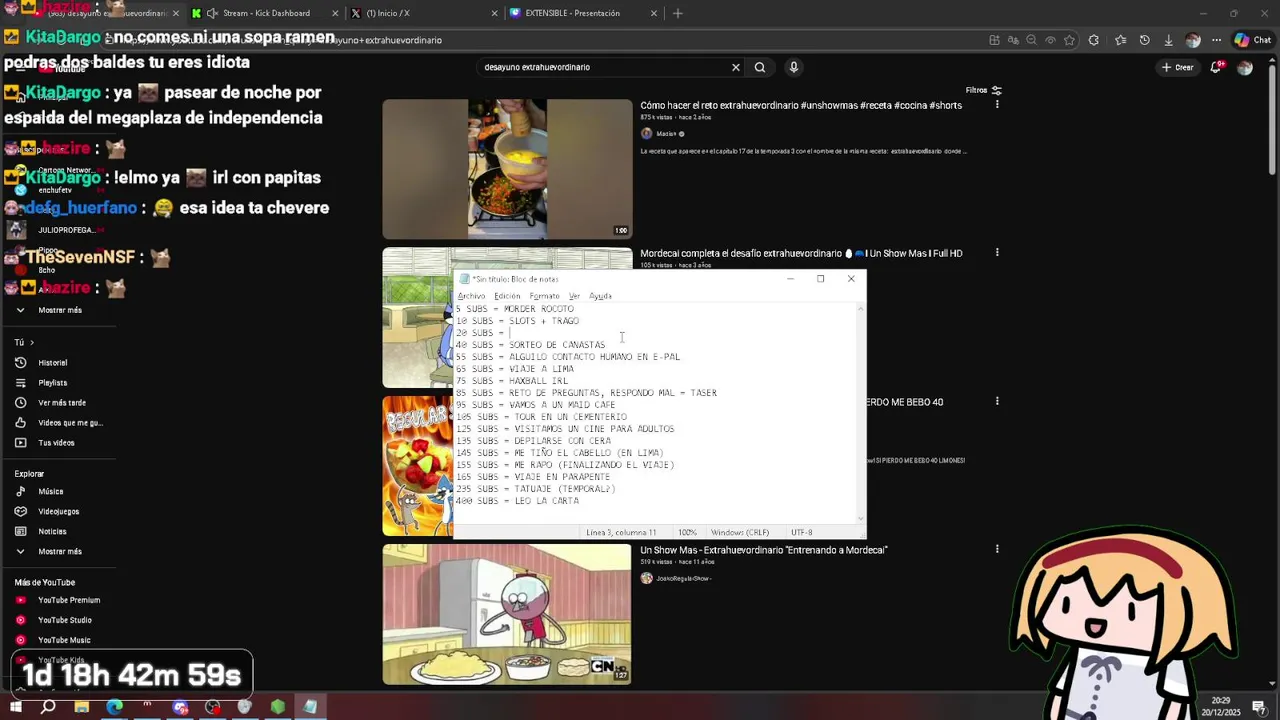Open the Filtros filter icon
This screenshot has width=1280, height=720.
click(996, 90)
